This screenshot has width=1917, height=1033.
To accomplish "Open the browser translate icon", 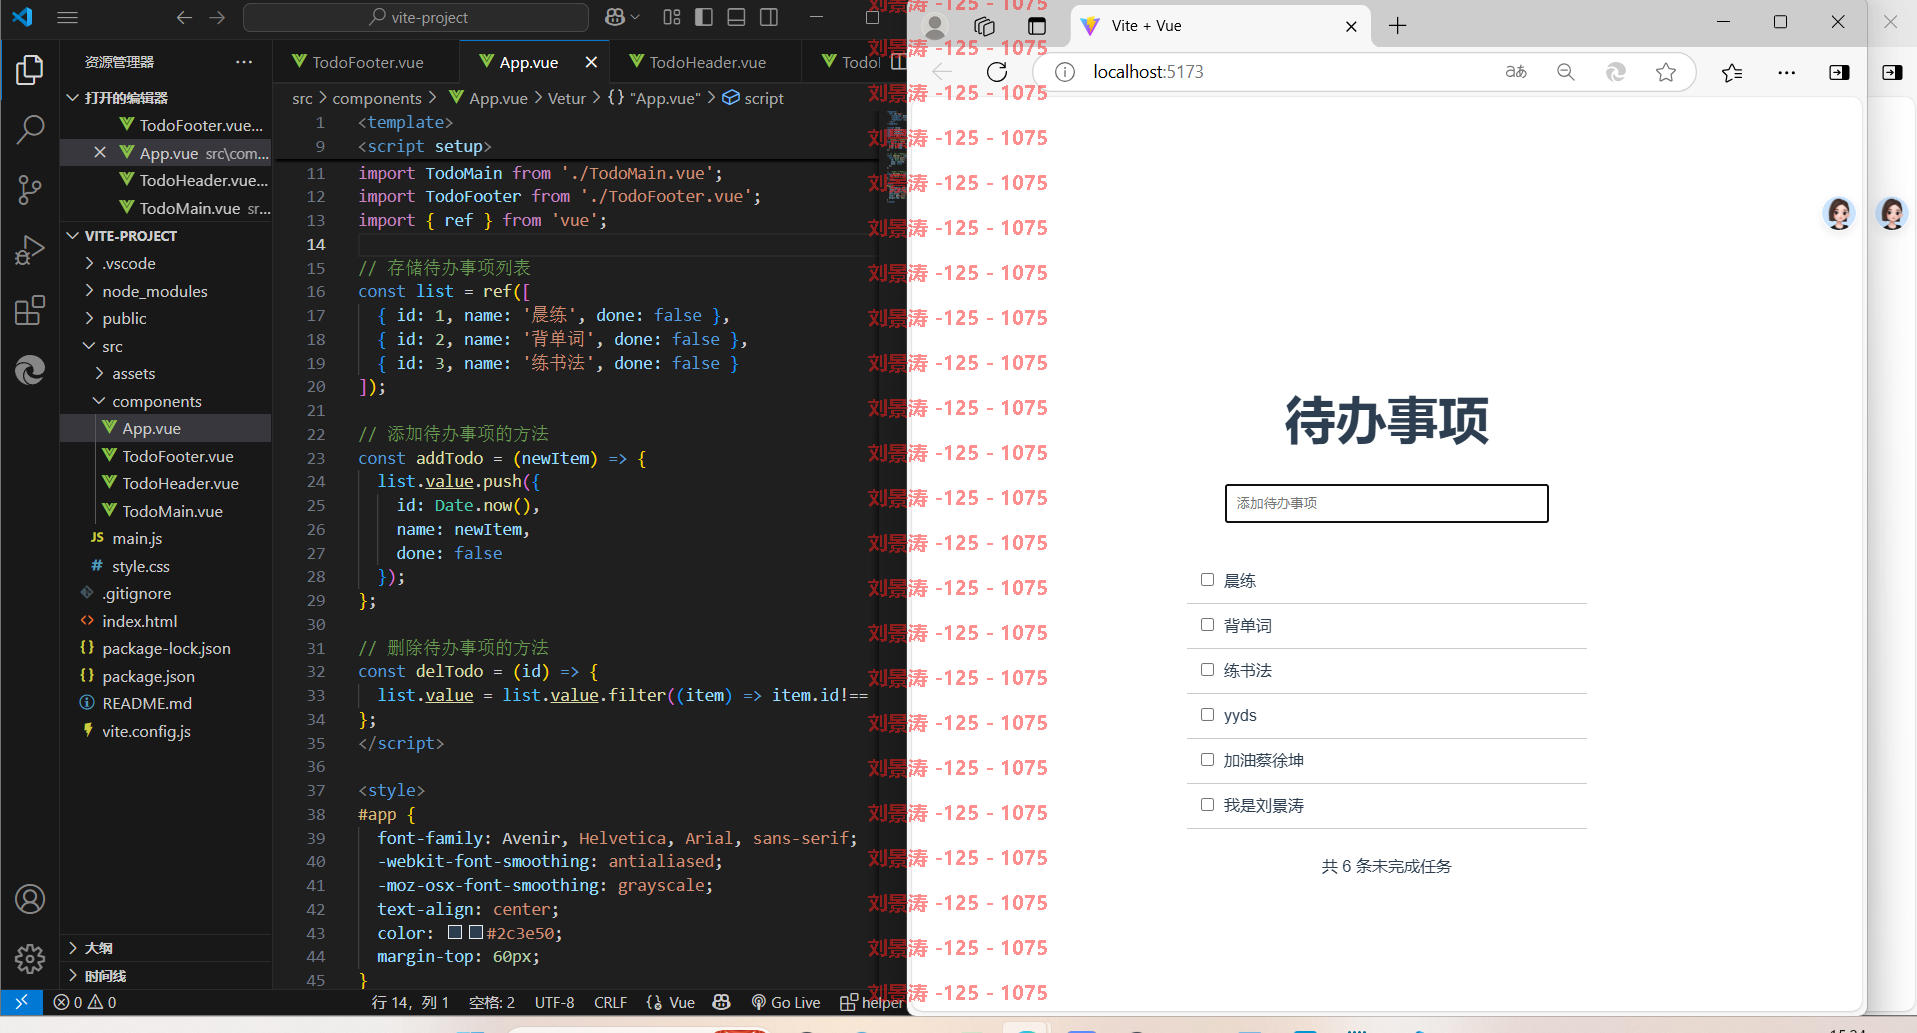I will tap(1516, 72).
